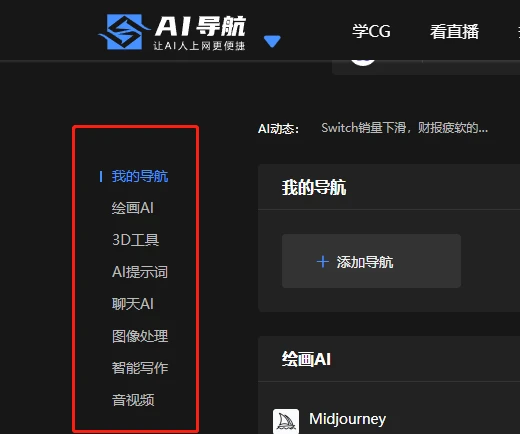Click the Midjourney sailboat icon
The image size is (520, 434).
[286, 421]
